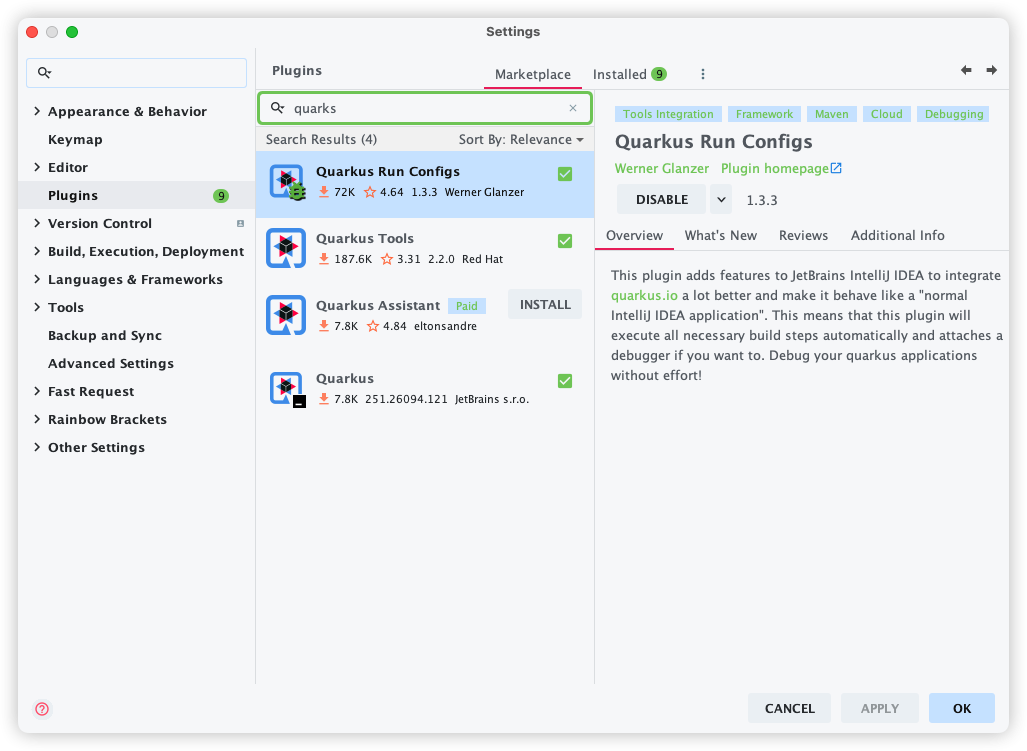Expand the Tools settings node
The height and width of the screenshot is (751, 1027).
37,307
